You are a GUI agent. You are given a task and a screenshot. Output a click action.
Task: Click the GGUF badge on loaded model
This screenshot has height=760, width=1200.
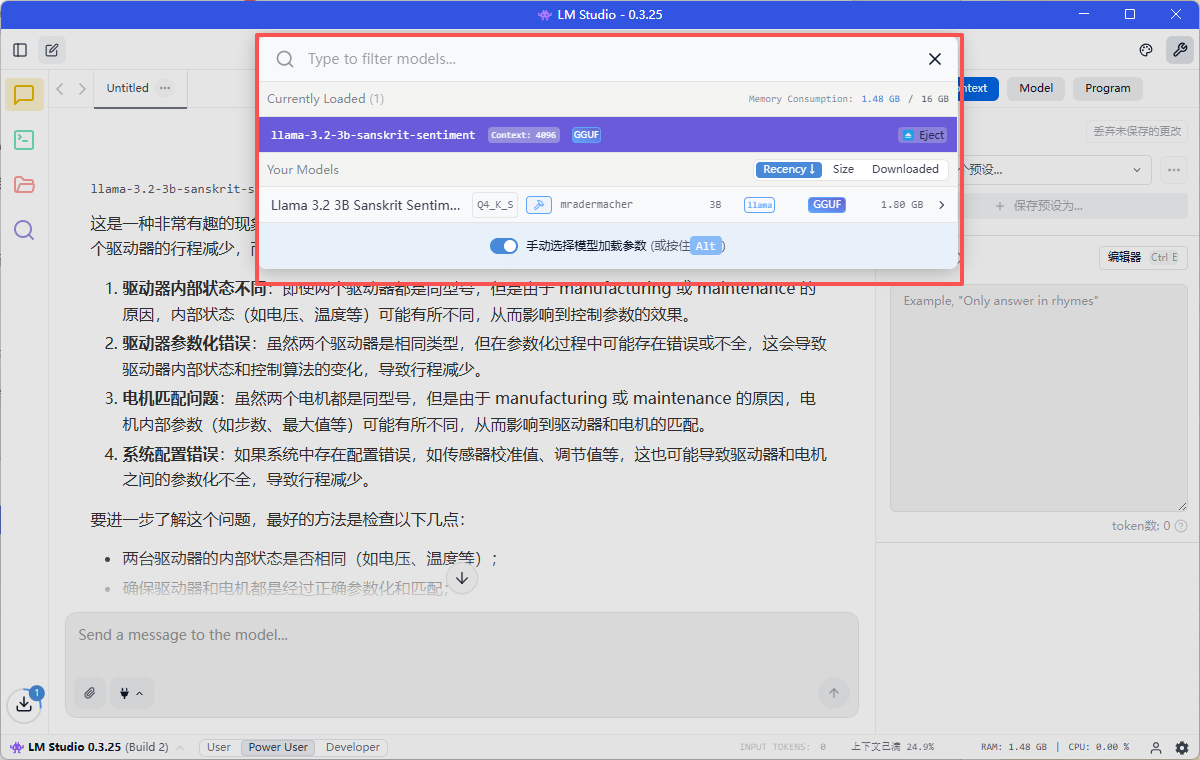(586, 135)
